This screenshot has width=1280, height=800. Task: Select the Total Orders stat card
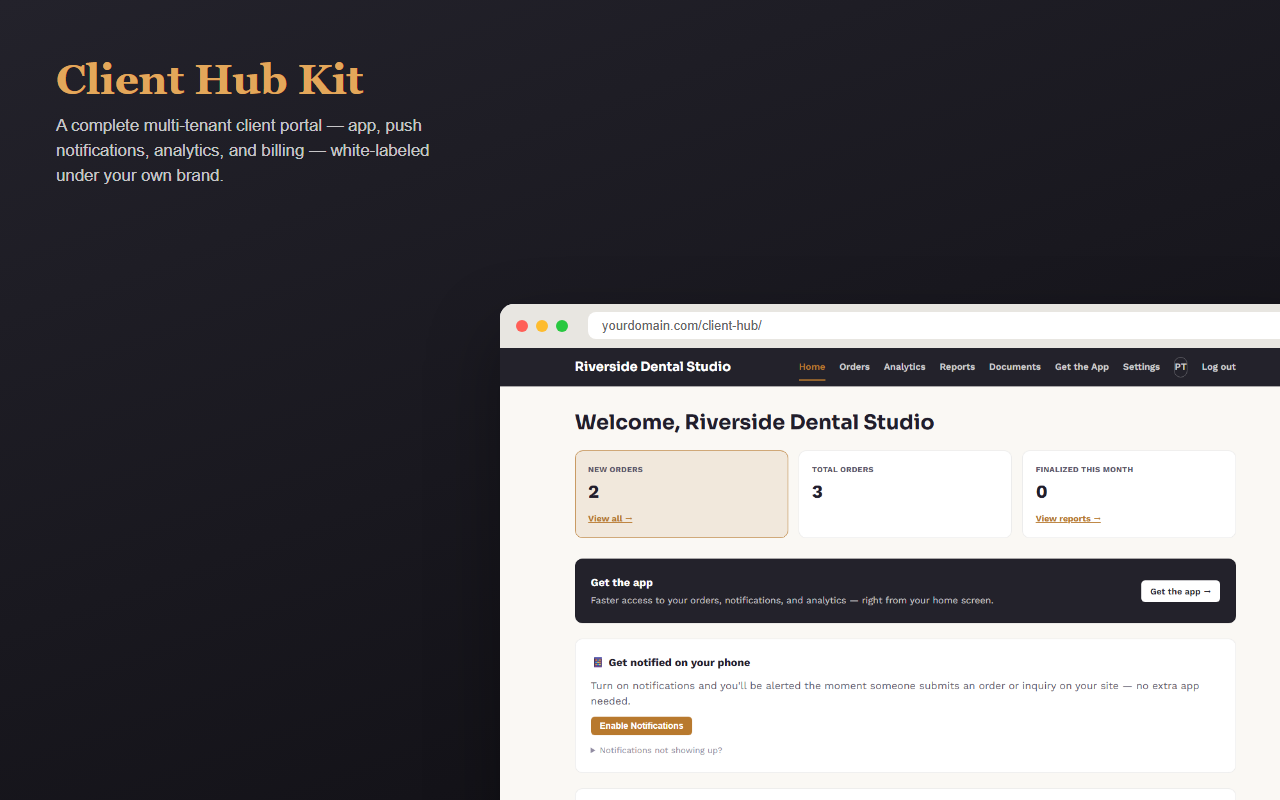(905, 494)
